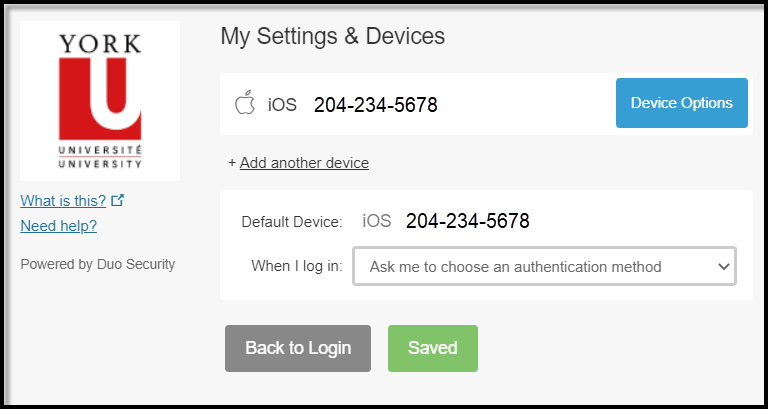Viewport: 768px width, 409px height.
Task: Click the green Saved button
Action: (x=432, y=348)
